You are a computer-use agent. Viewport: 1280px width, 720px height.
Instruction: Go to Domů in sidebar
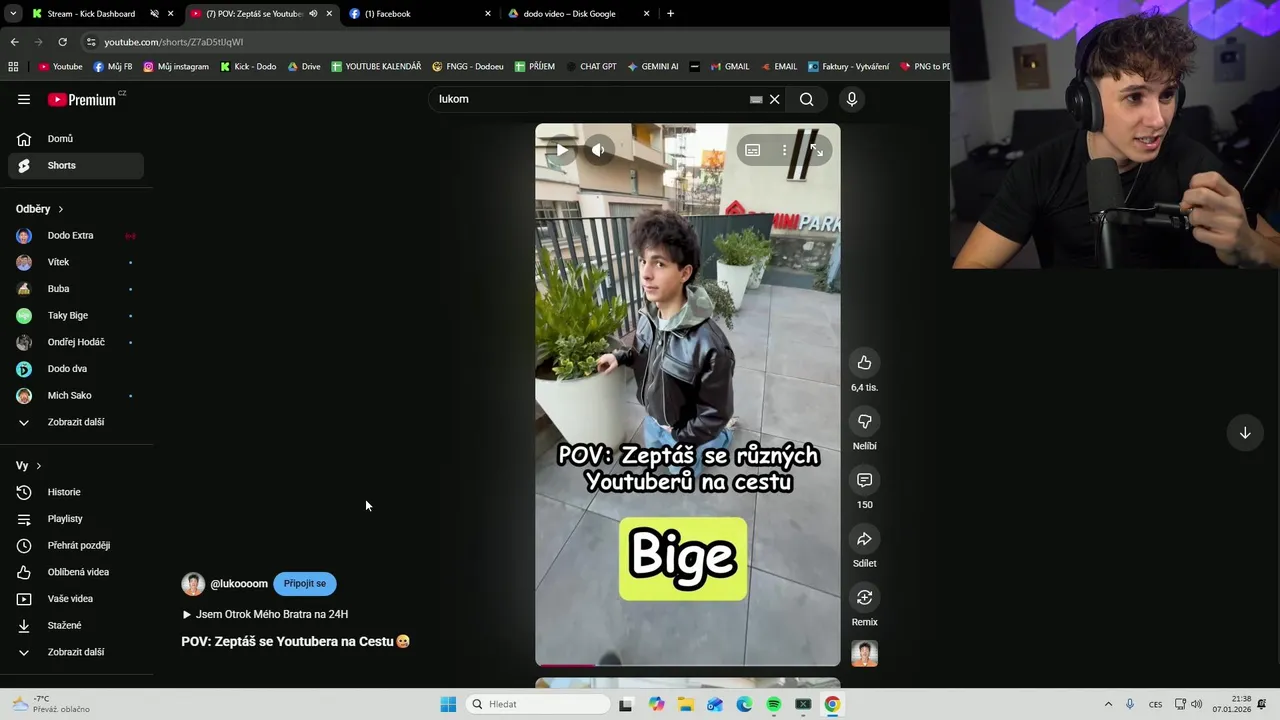[76, 139]
